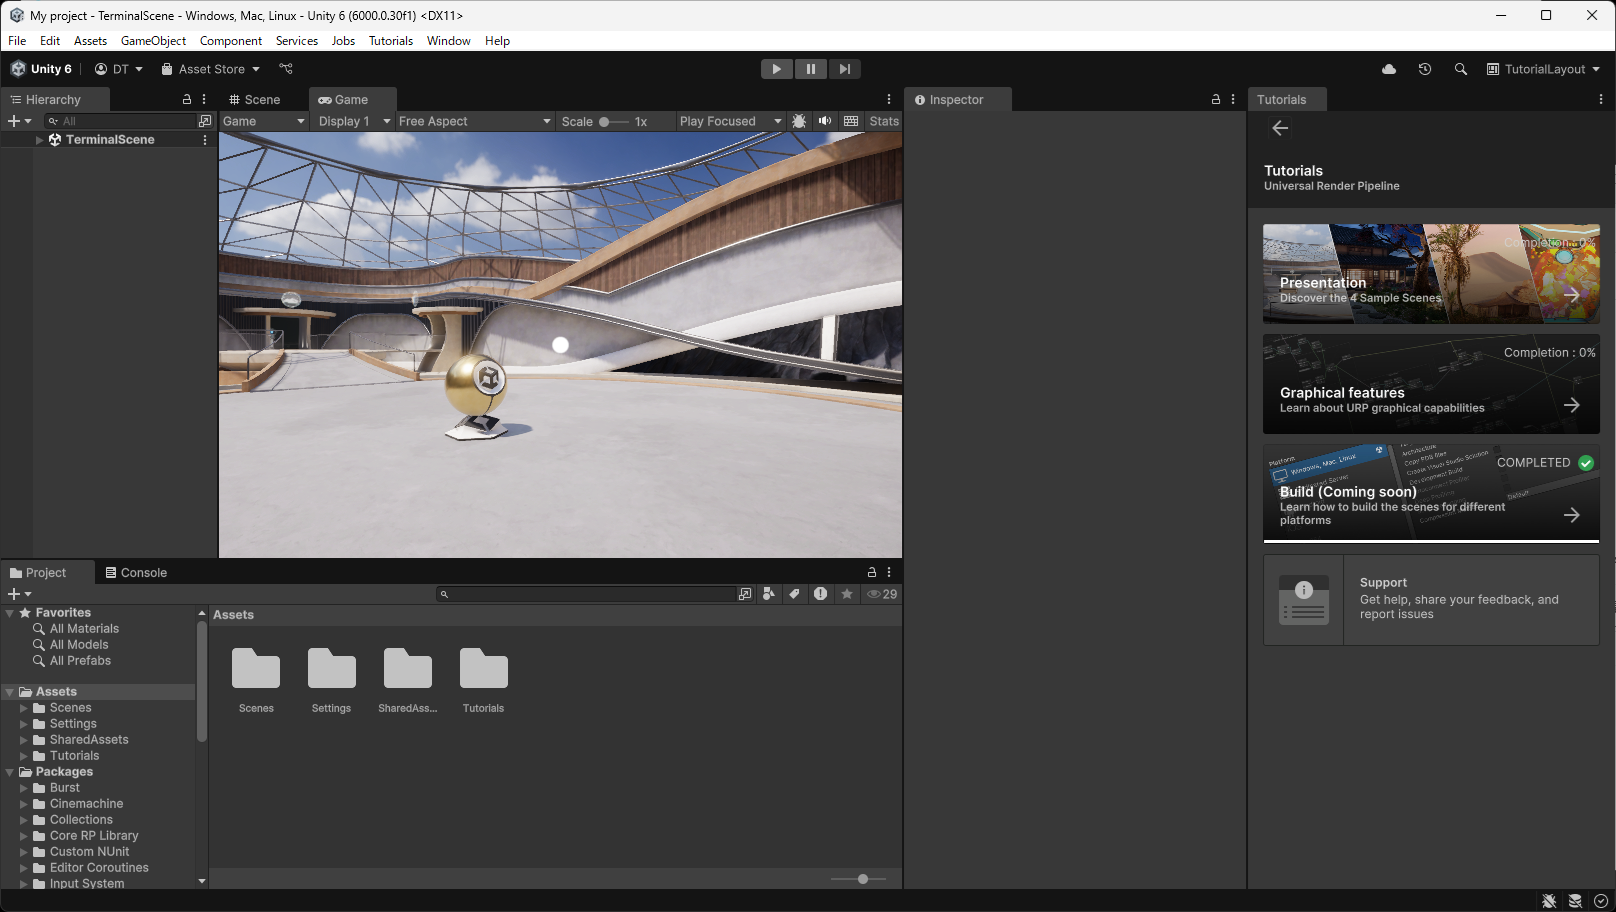Open the Hierarchy panel more options menu

(204, 99)
